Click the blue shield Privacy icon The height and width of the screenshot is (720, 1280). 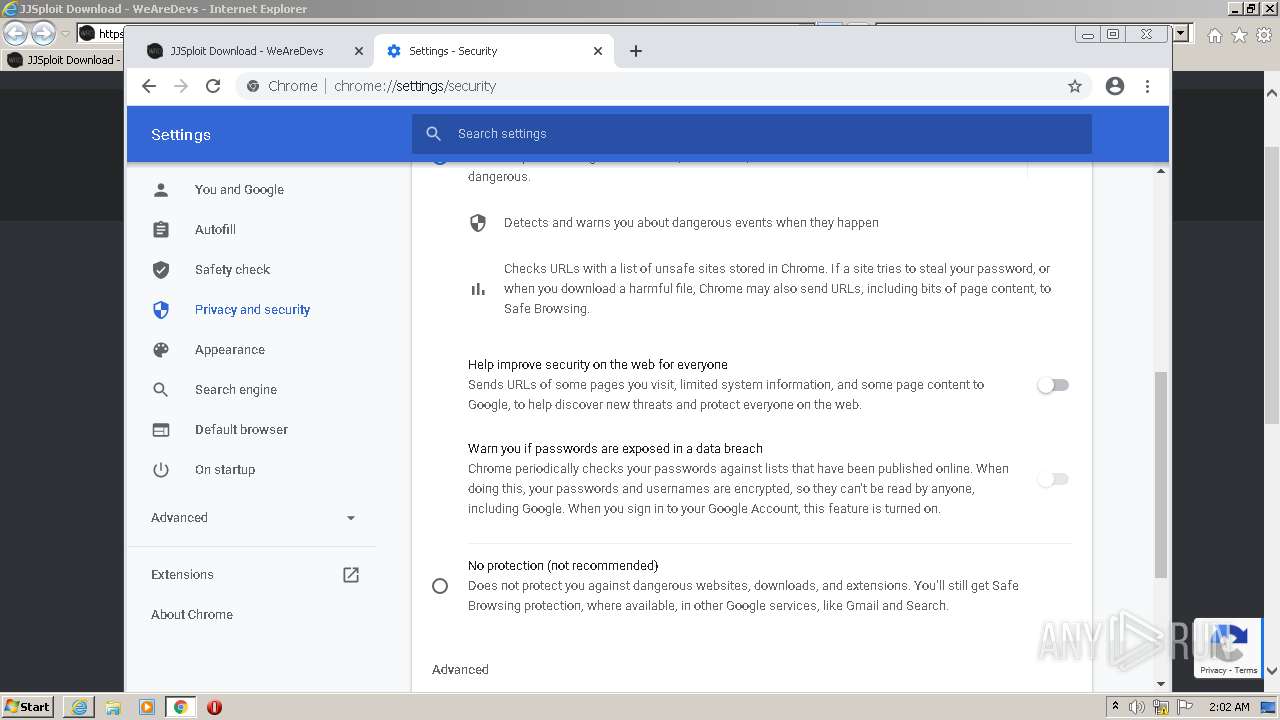(x=161, y=310)
